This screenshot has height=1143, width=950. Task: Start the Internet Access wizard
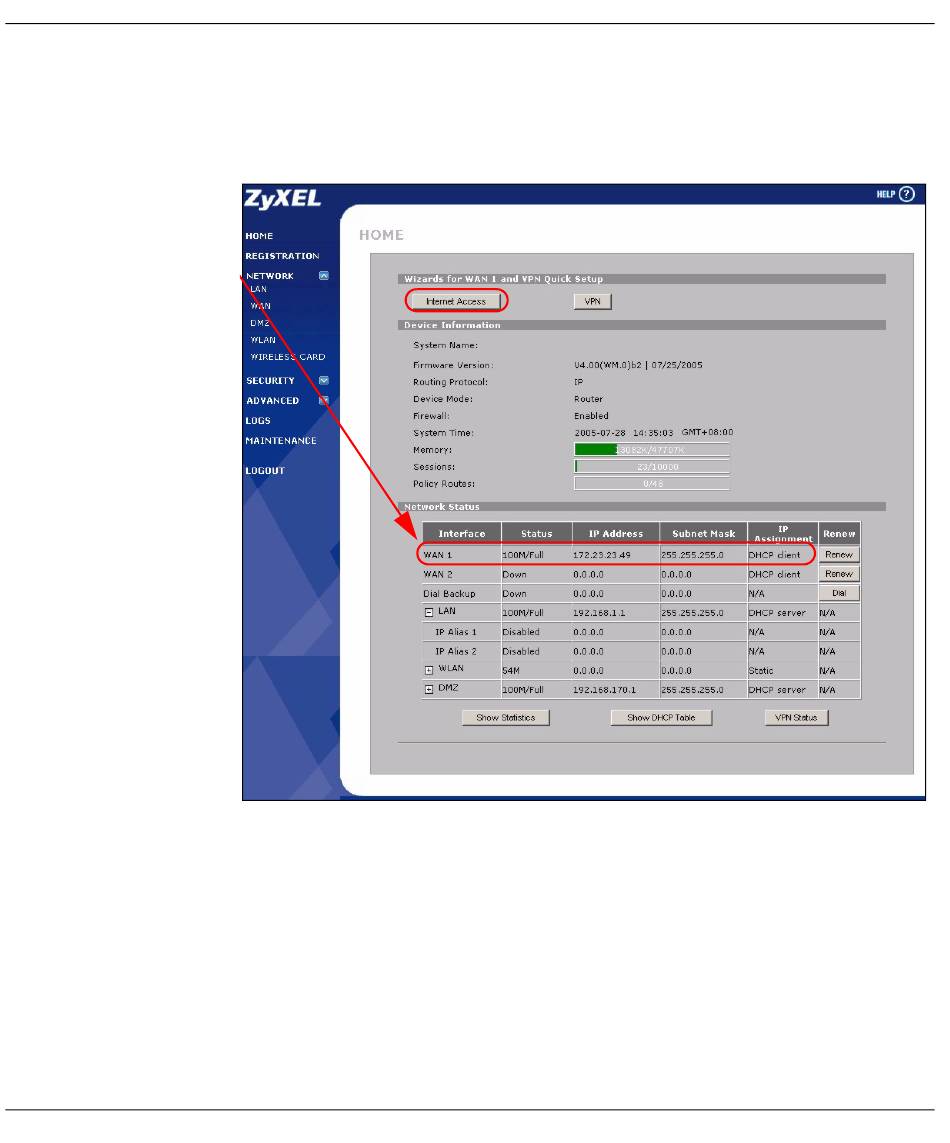click(x=456, y=301)
